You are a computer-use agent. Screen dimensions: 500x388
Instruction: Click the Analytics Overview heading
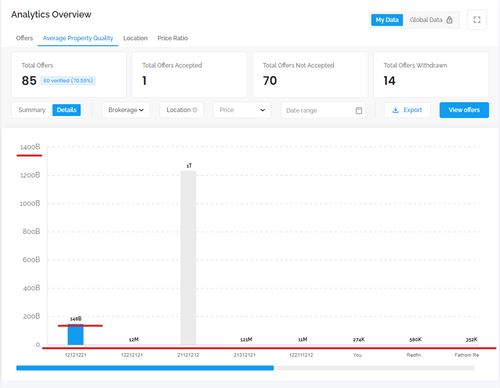click(x=51, y=14)
